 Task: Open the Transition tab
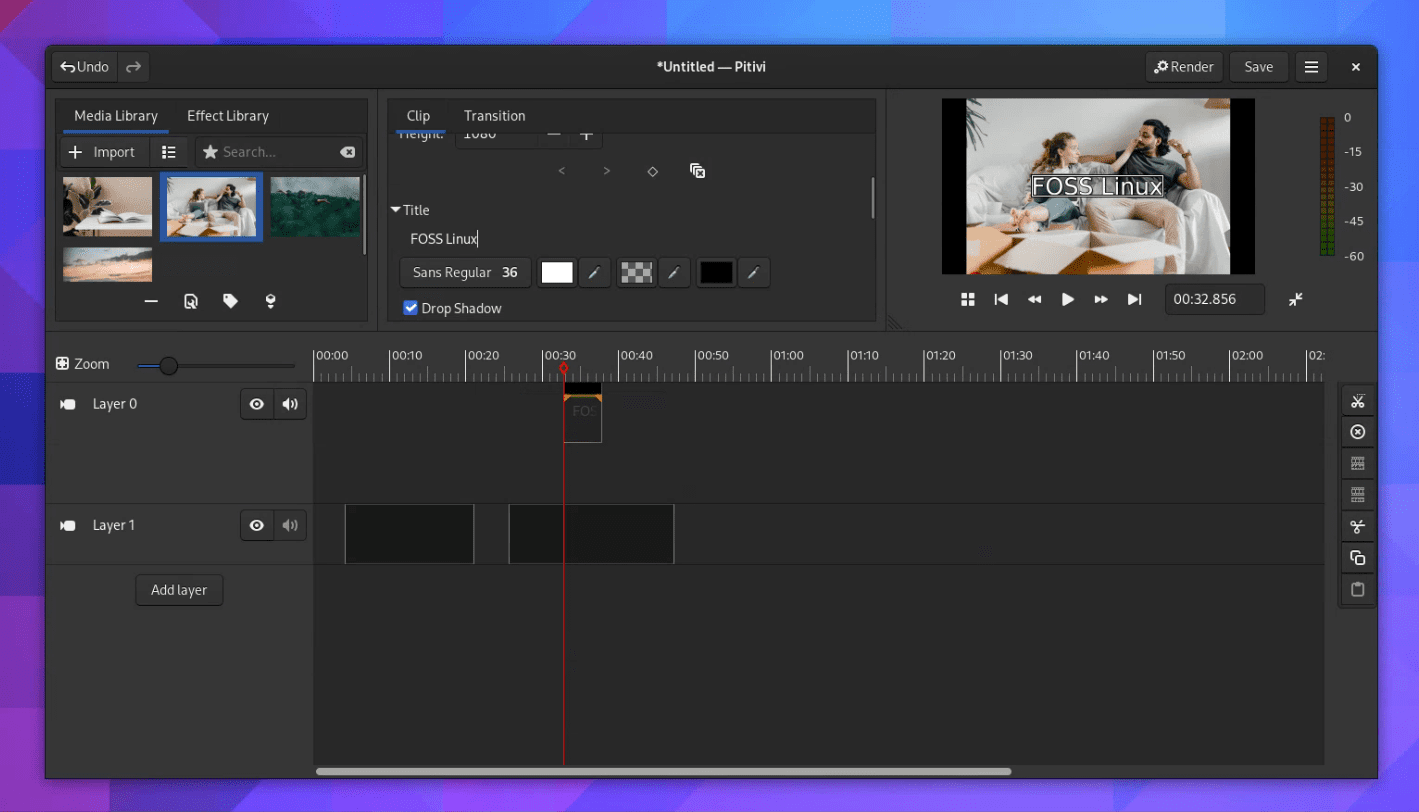(494, 116)
